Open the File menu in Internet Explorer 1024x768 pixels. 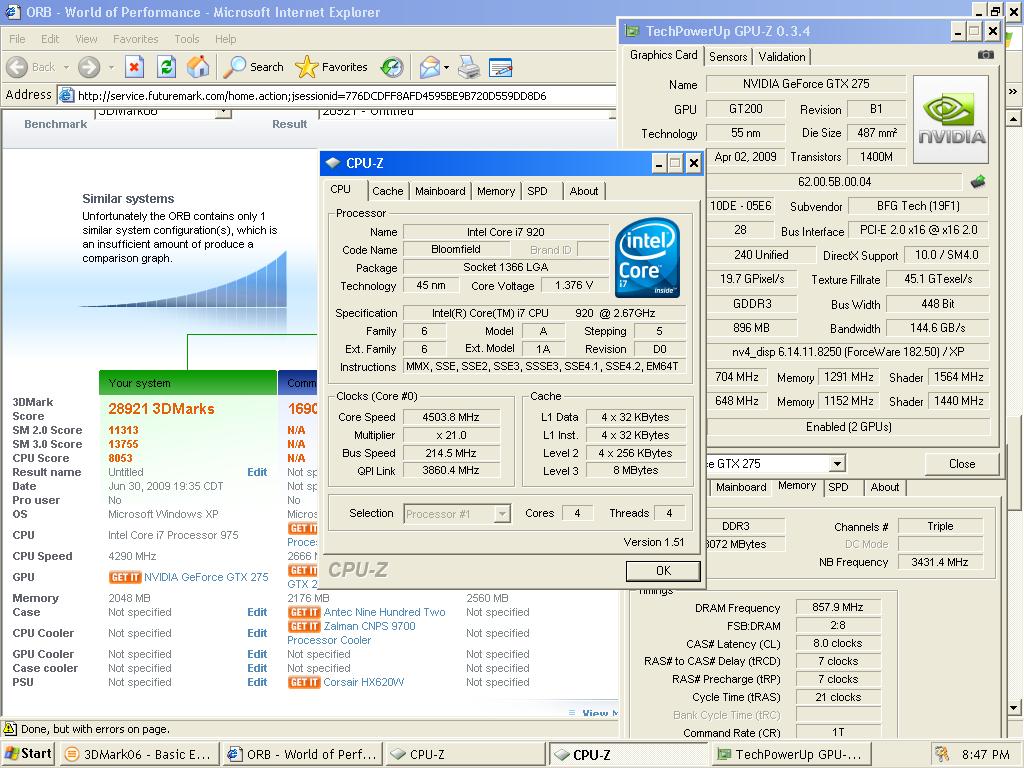click(18, 39)
